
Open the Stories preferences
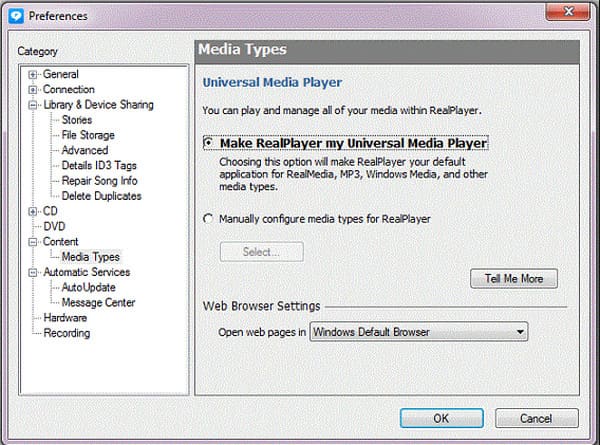[77, 120]
